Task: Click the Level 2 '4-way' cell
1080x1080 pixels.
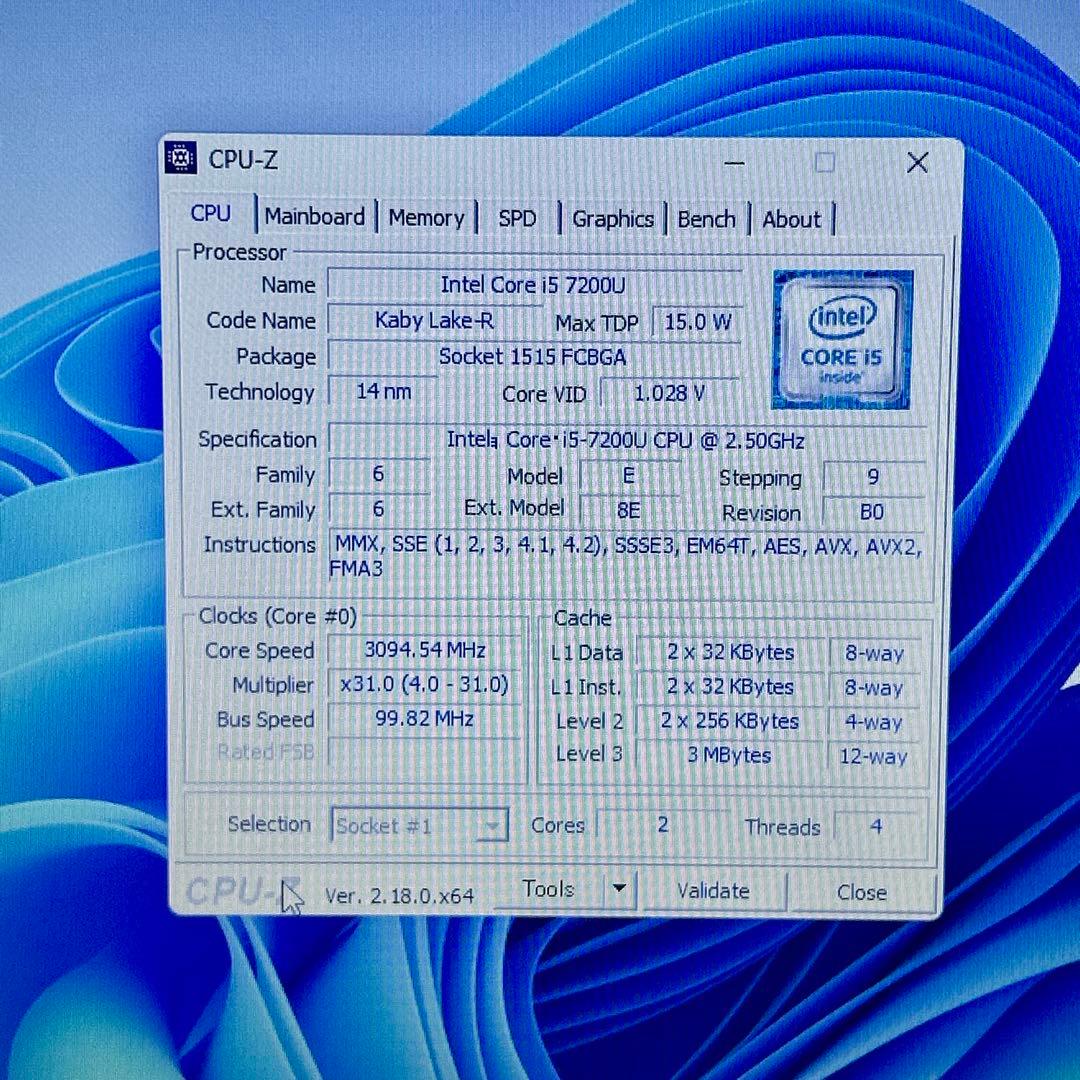Action: [874, 722]
